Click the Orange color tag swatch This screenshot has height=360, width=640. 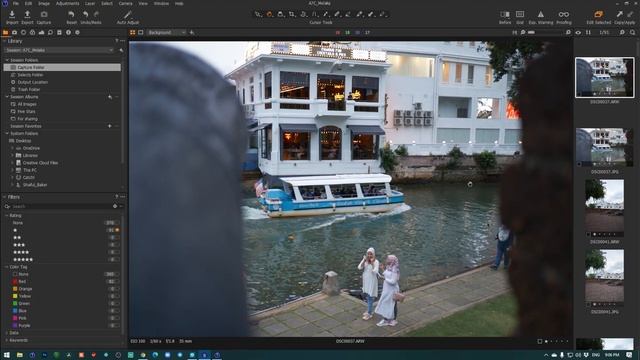15,289
